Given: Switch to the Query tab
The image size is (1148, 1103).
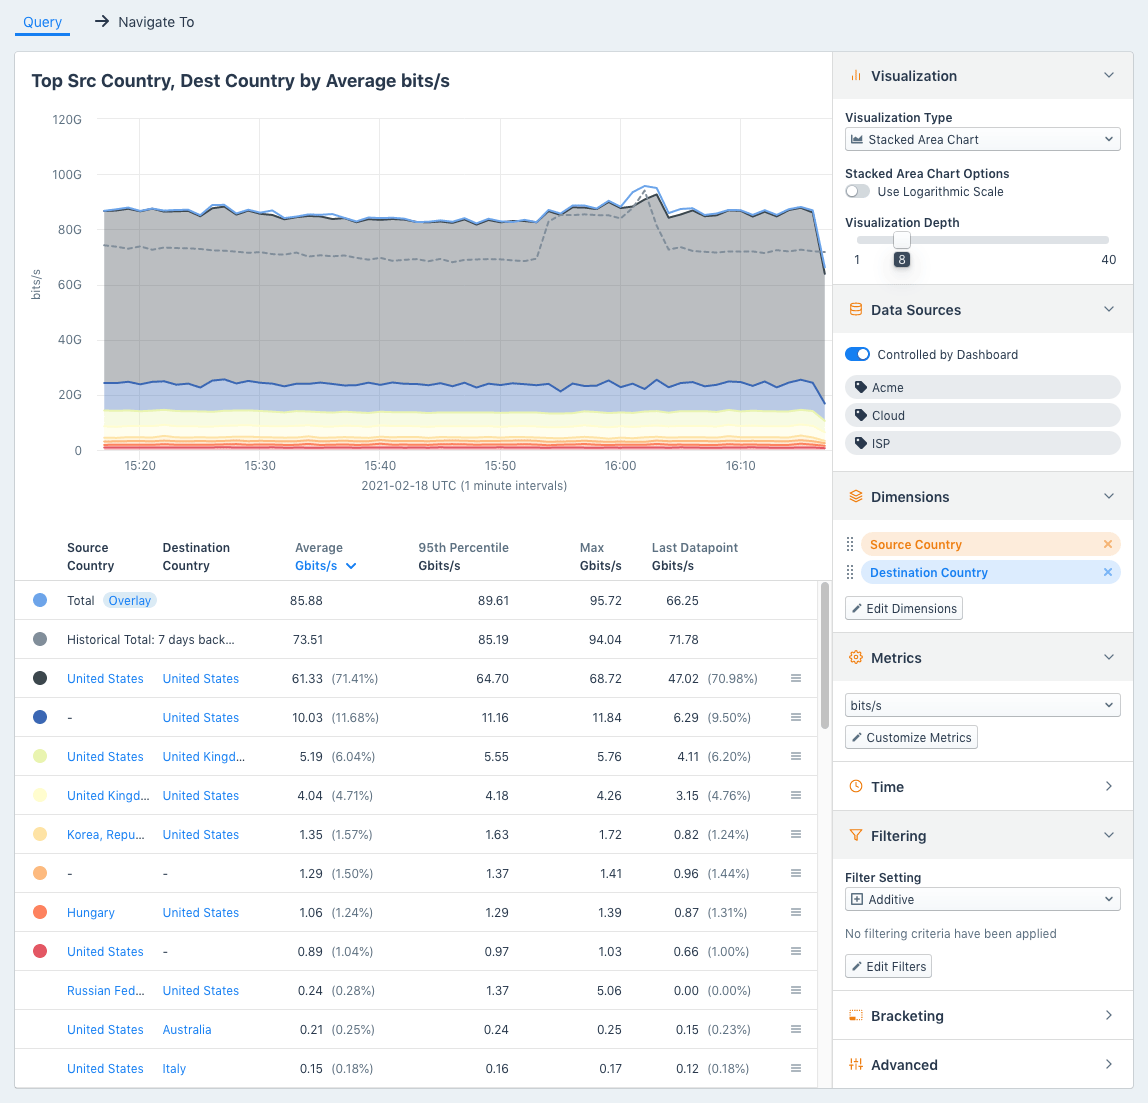Looking at the screenshot, I should 42,21.
